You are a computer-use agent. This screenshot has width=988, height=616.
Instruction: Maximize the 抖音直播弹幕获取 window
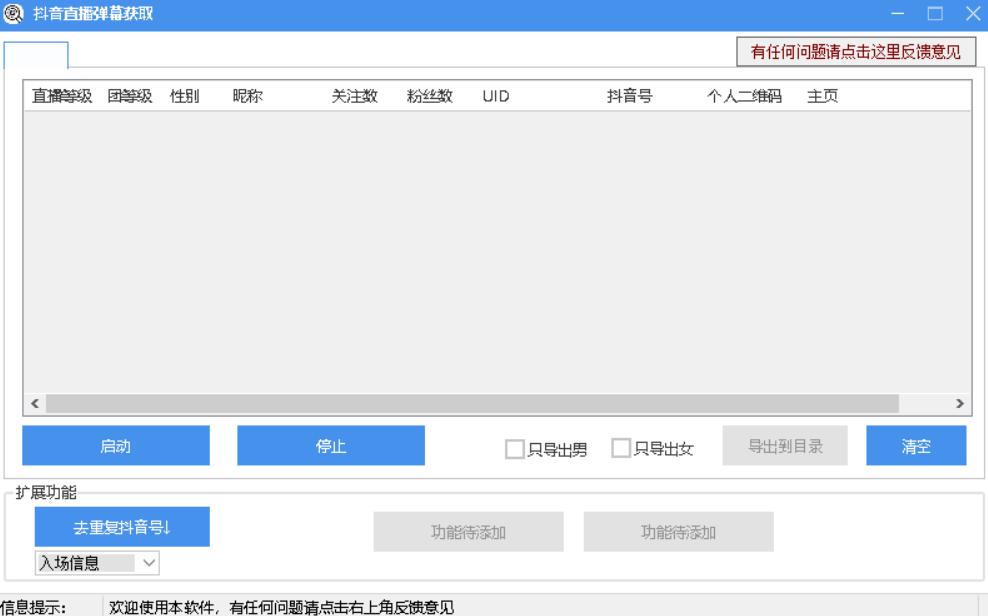pos(935,13)
